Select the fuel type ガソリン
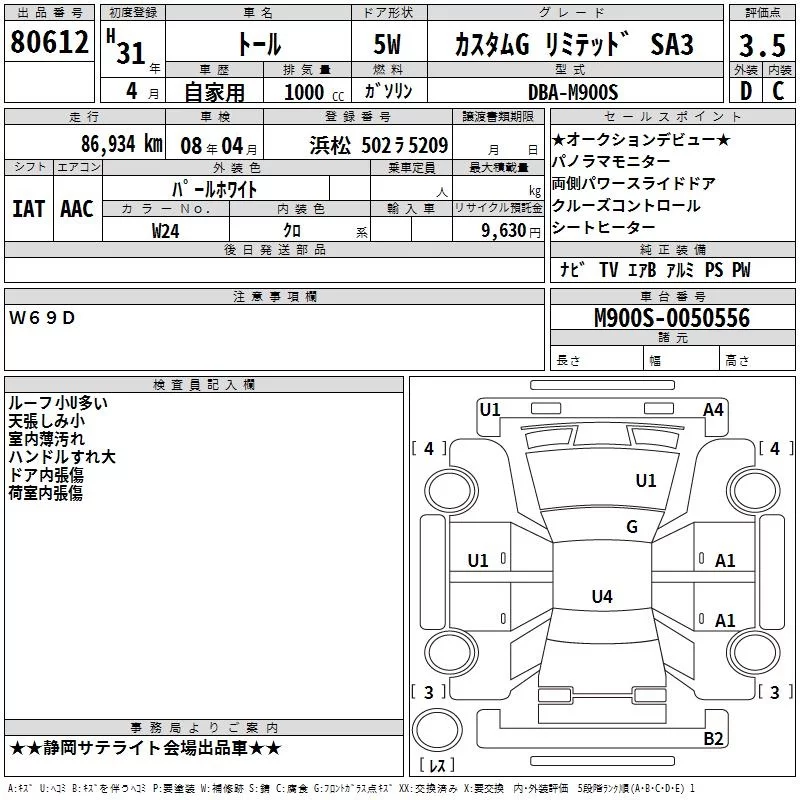The image size is (800, 800). point(388,91)
